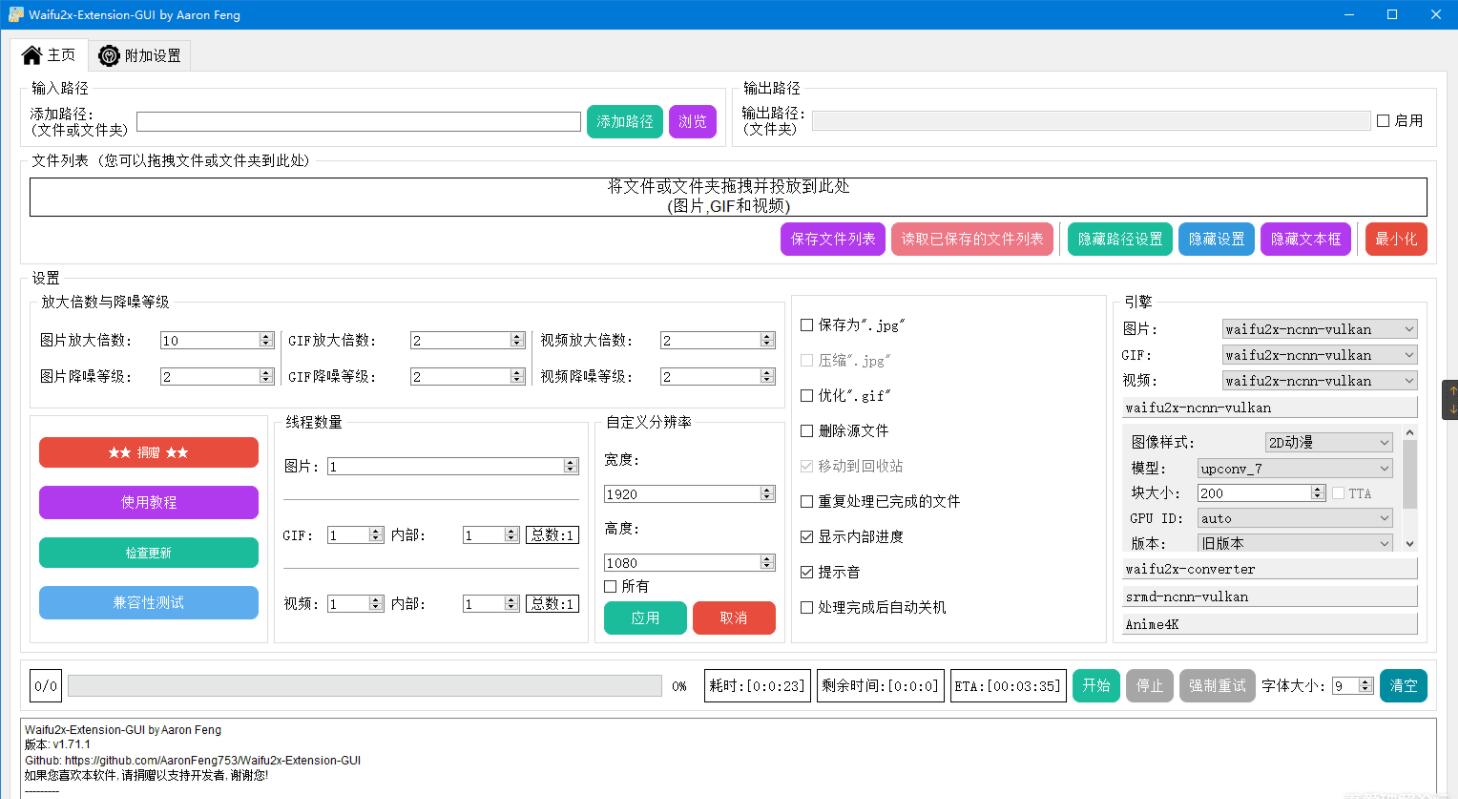Click the engine settings vertical scrollbar
Viewport: 1458px width, 799px height.
(1410, 488)
